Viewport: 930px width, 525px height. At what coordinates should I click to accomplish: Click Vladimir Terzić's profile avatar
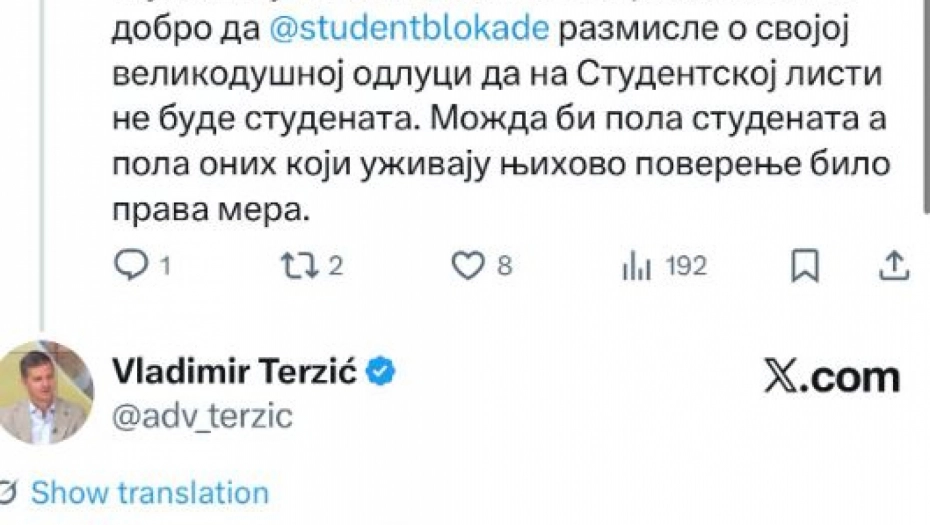(46, 392)
